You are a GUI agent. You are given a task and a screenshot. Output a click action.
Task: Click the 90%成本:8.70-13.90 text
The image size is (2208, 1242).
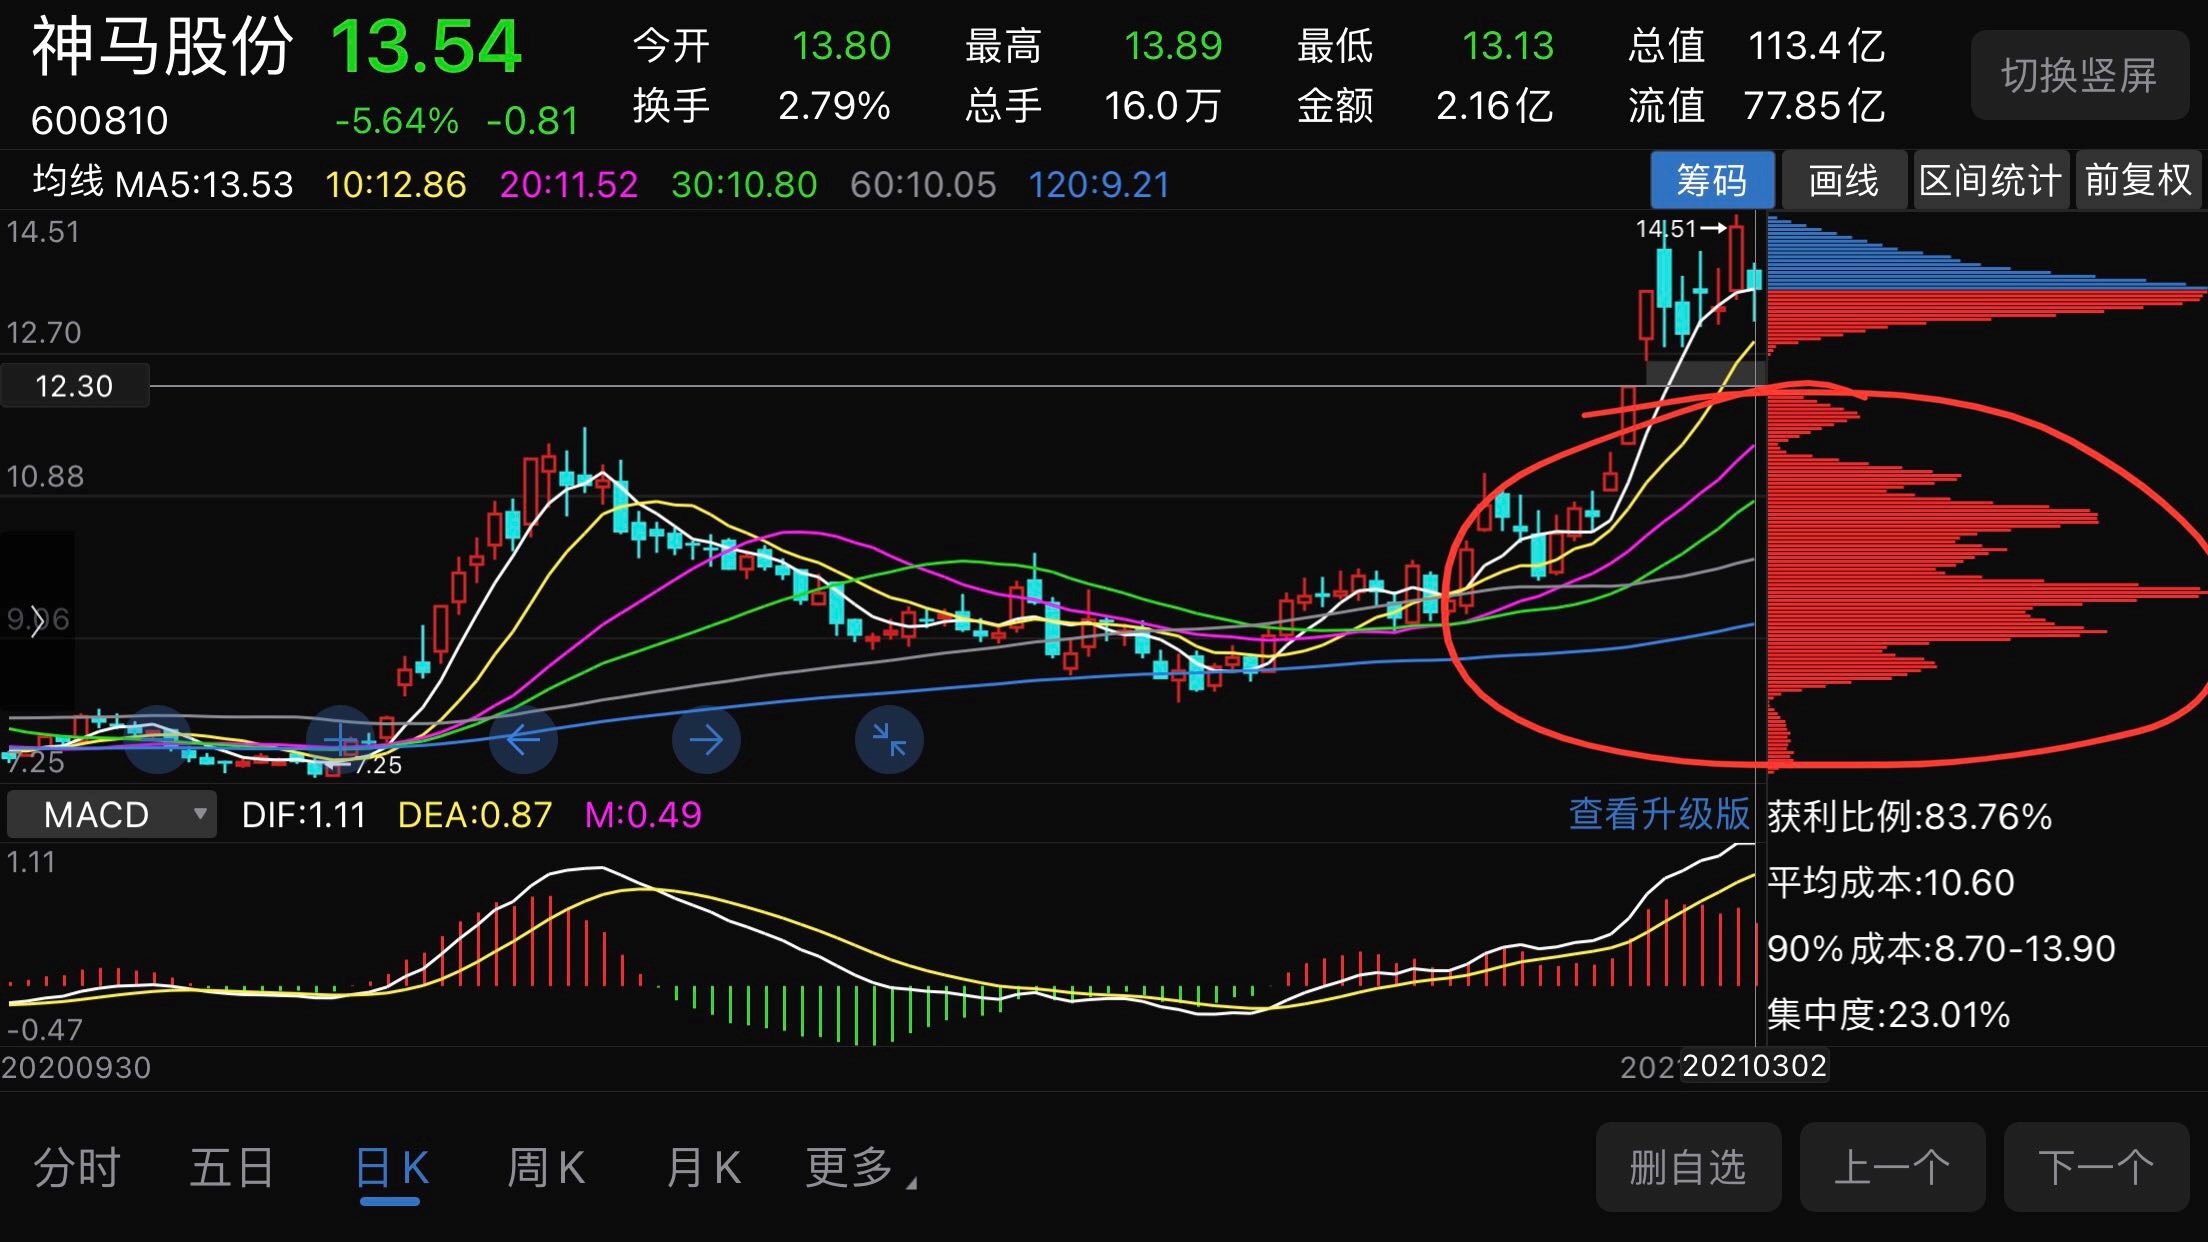(1941, 948)
